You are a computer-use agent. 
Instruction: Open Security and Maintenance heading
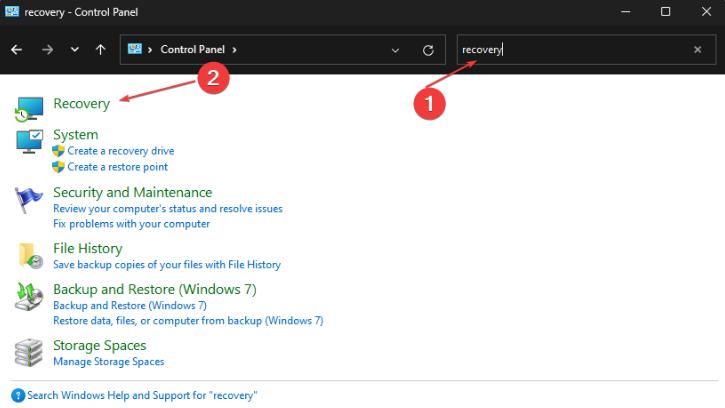[132, 192]
